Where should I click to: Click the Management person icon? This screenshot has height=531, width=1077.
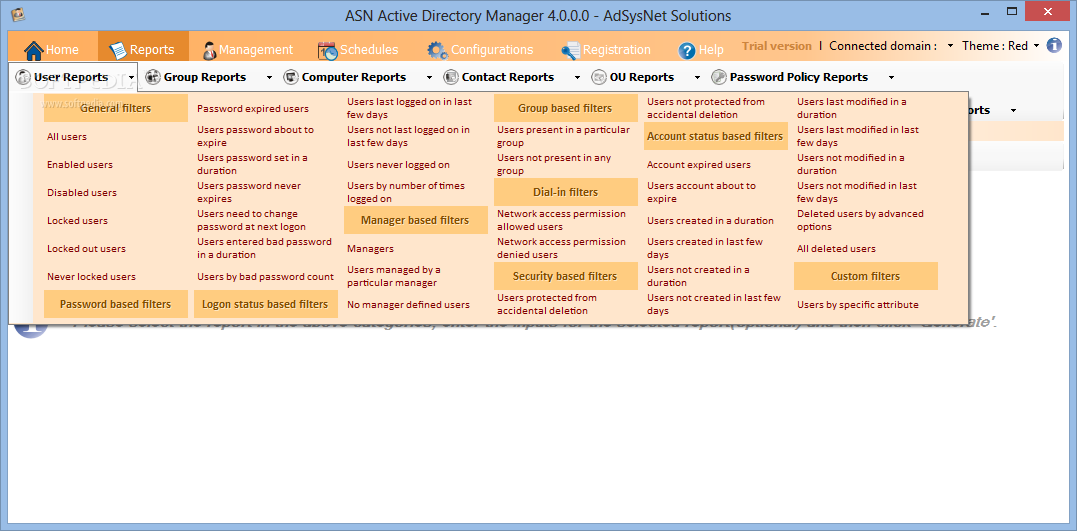209,49
